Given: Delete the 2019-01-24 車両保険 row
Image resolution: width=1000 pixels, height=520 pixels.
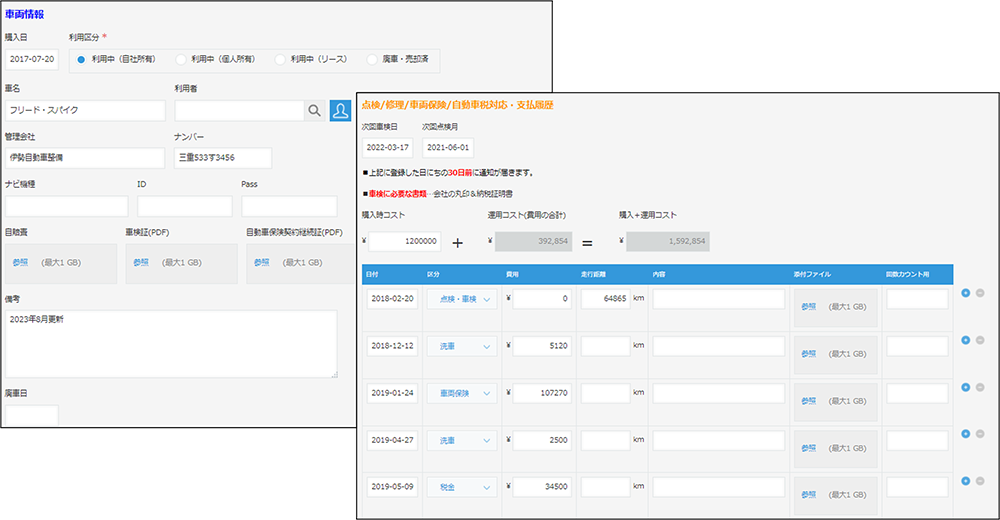Looking at the screenshot, I should (x=979, y=387).
